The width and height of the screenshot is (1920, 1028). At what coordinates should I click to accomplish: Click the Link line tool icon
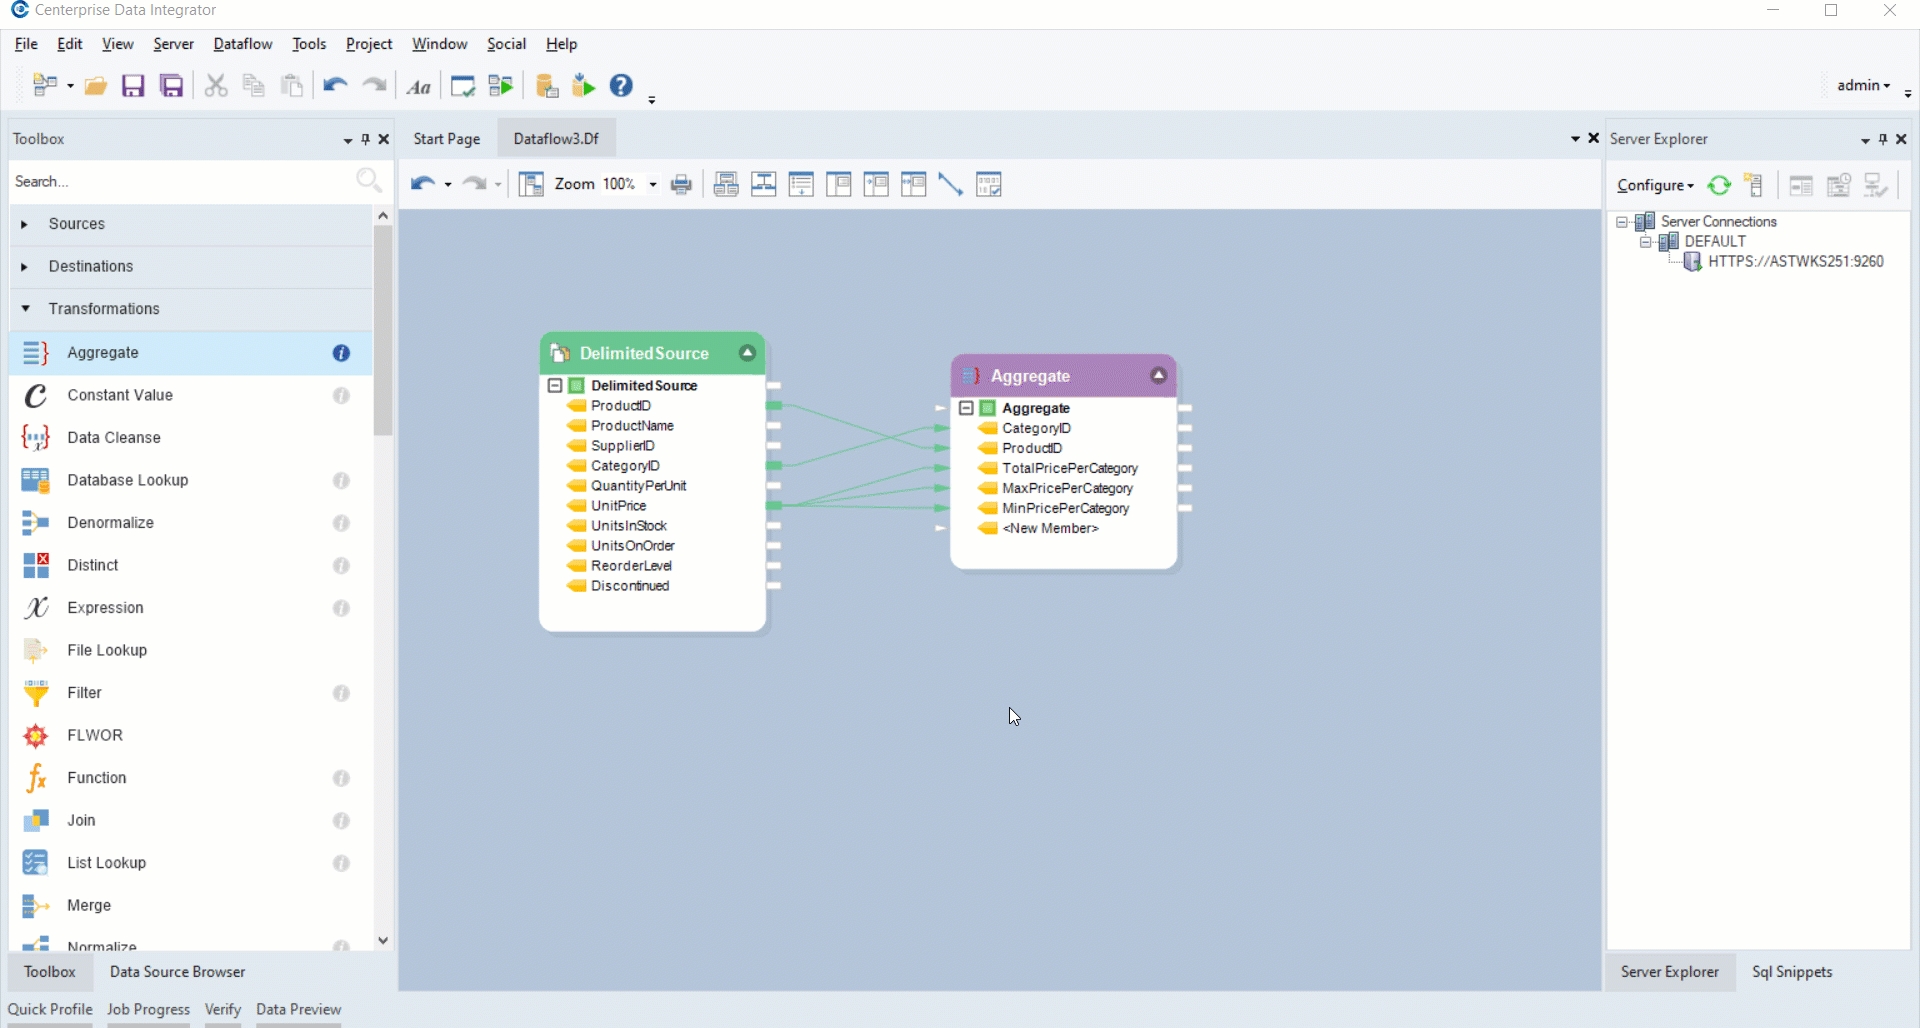click(951, 185)
